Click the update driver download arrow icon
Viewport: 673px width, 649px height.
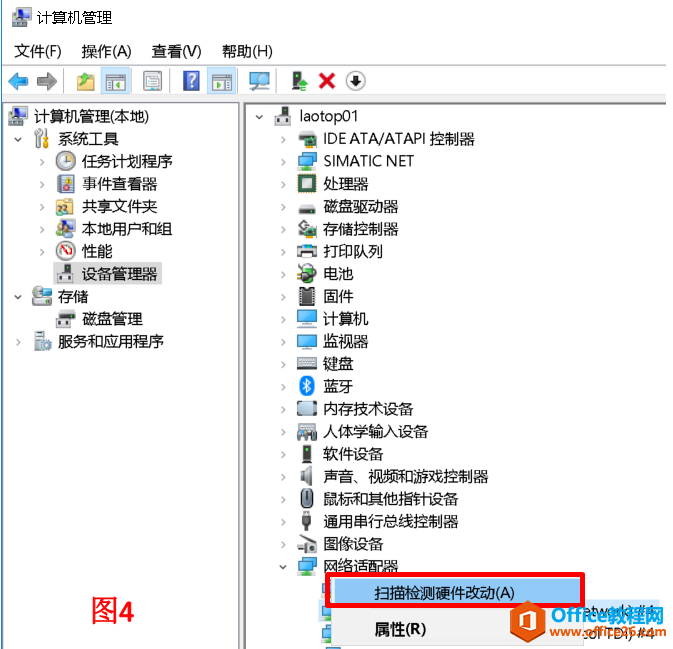coord(355,81)
